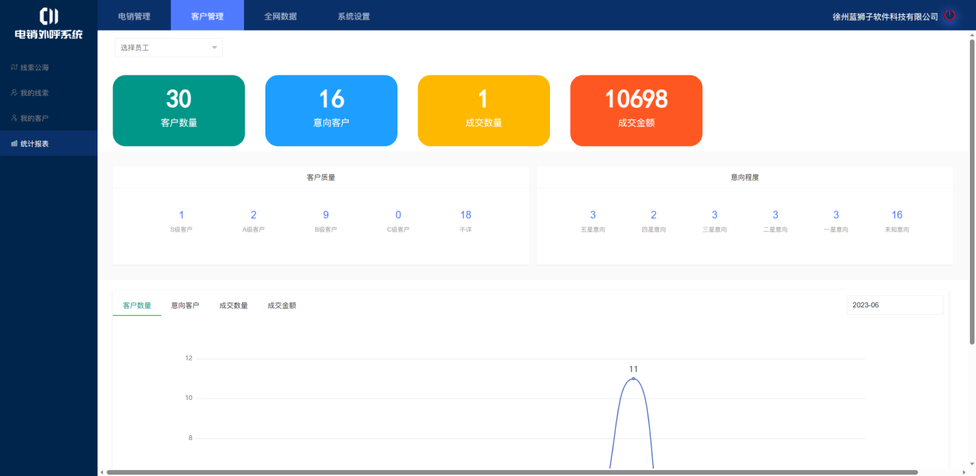Select the 客户管理 top menu
This screenshot has height=476, width=976.
pyautogui.click(x=207, y=16)
